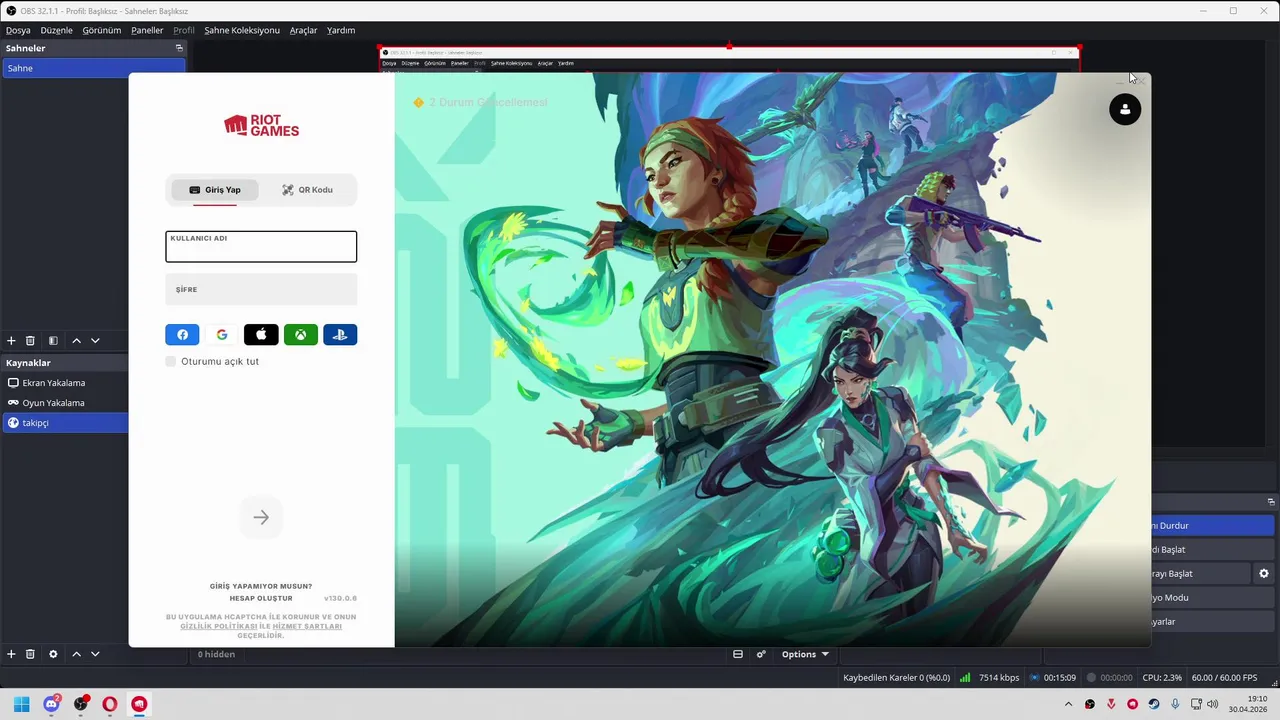Move selected source up in Kaynaklar
1280x720 pixels.
click(76, 654)
